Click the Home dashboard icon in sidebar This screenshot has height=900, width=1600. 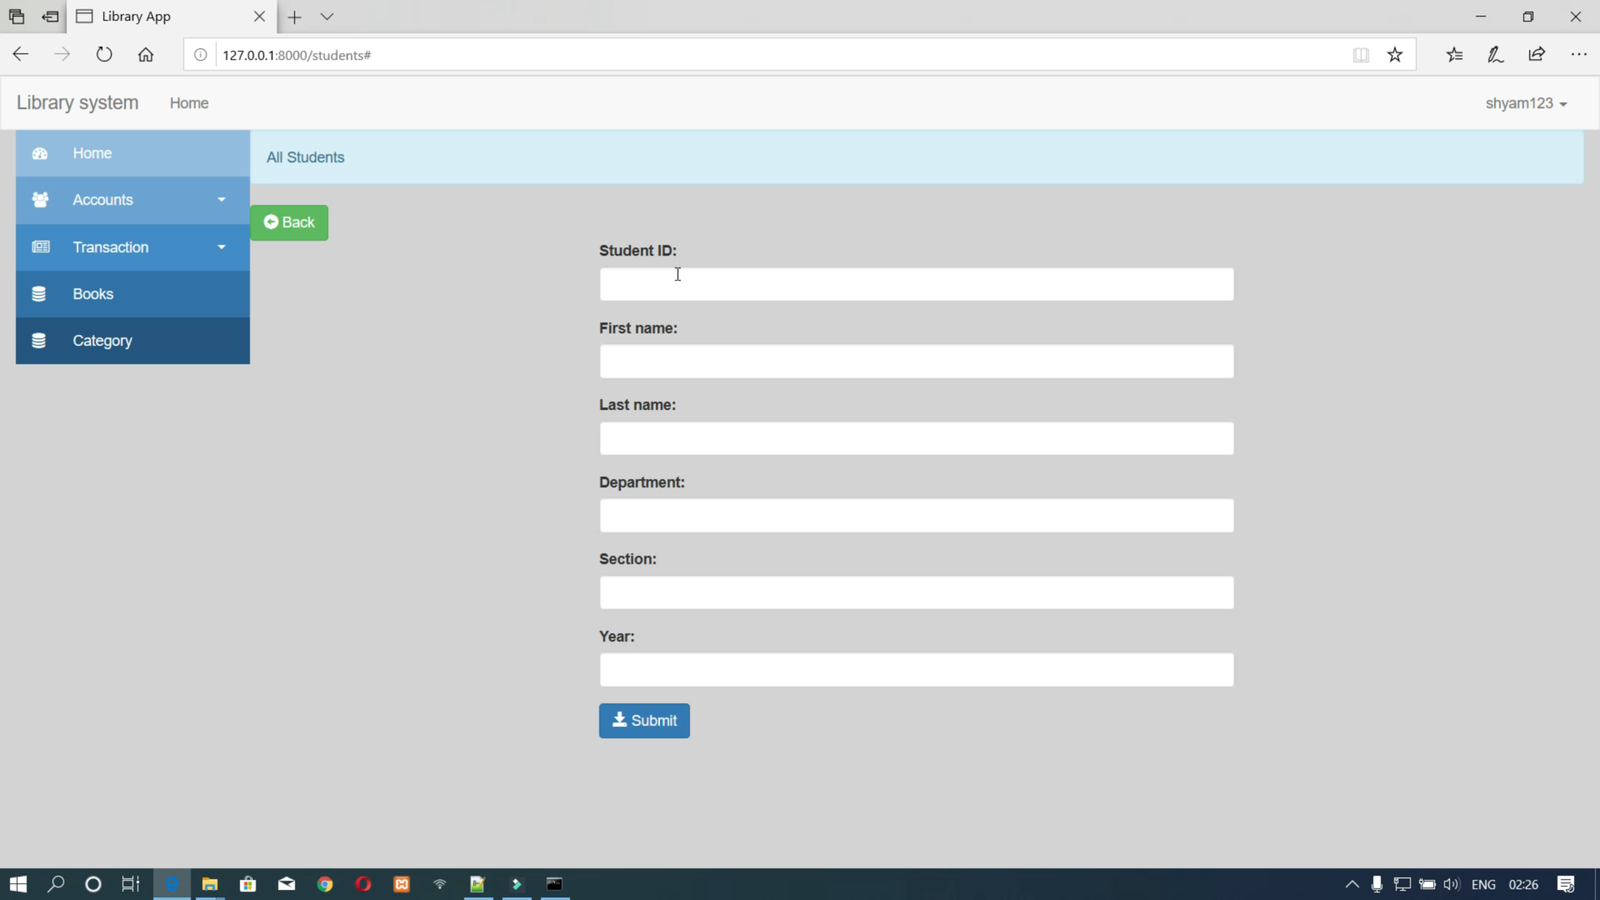(40, 153)
